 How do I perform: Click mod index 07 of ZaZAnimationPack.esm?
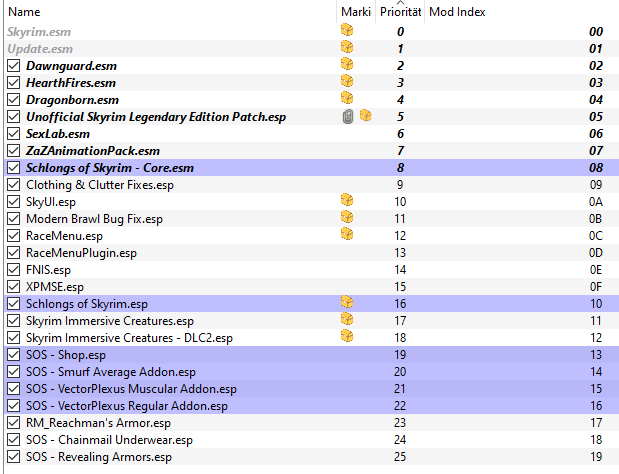point(596,150)
